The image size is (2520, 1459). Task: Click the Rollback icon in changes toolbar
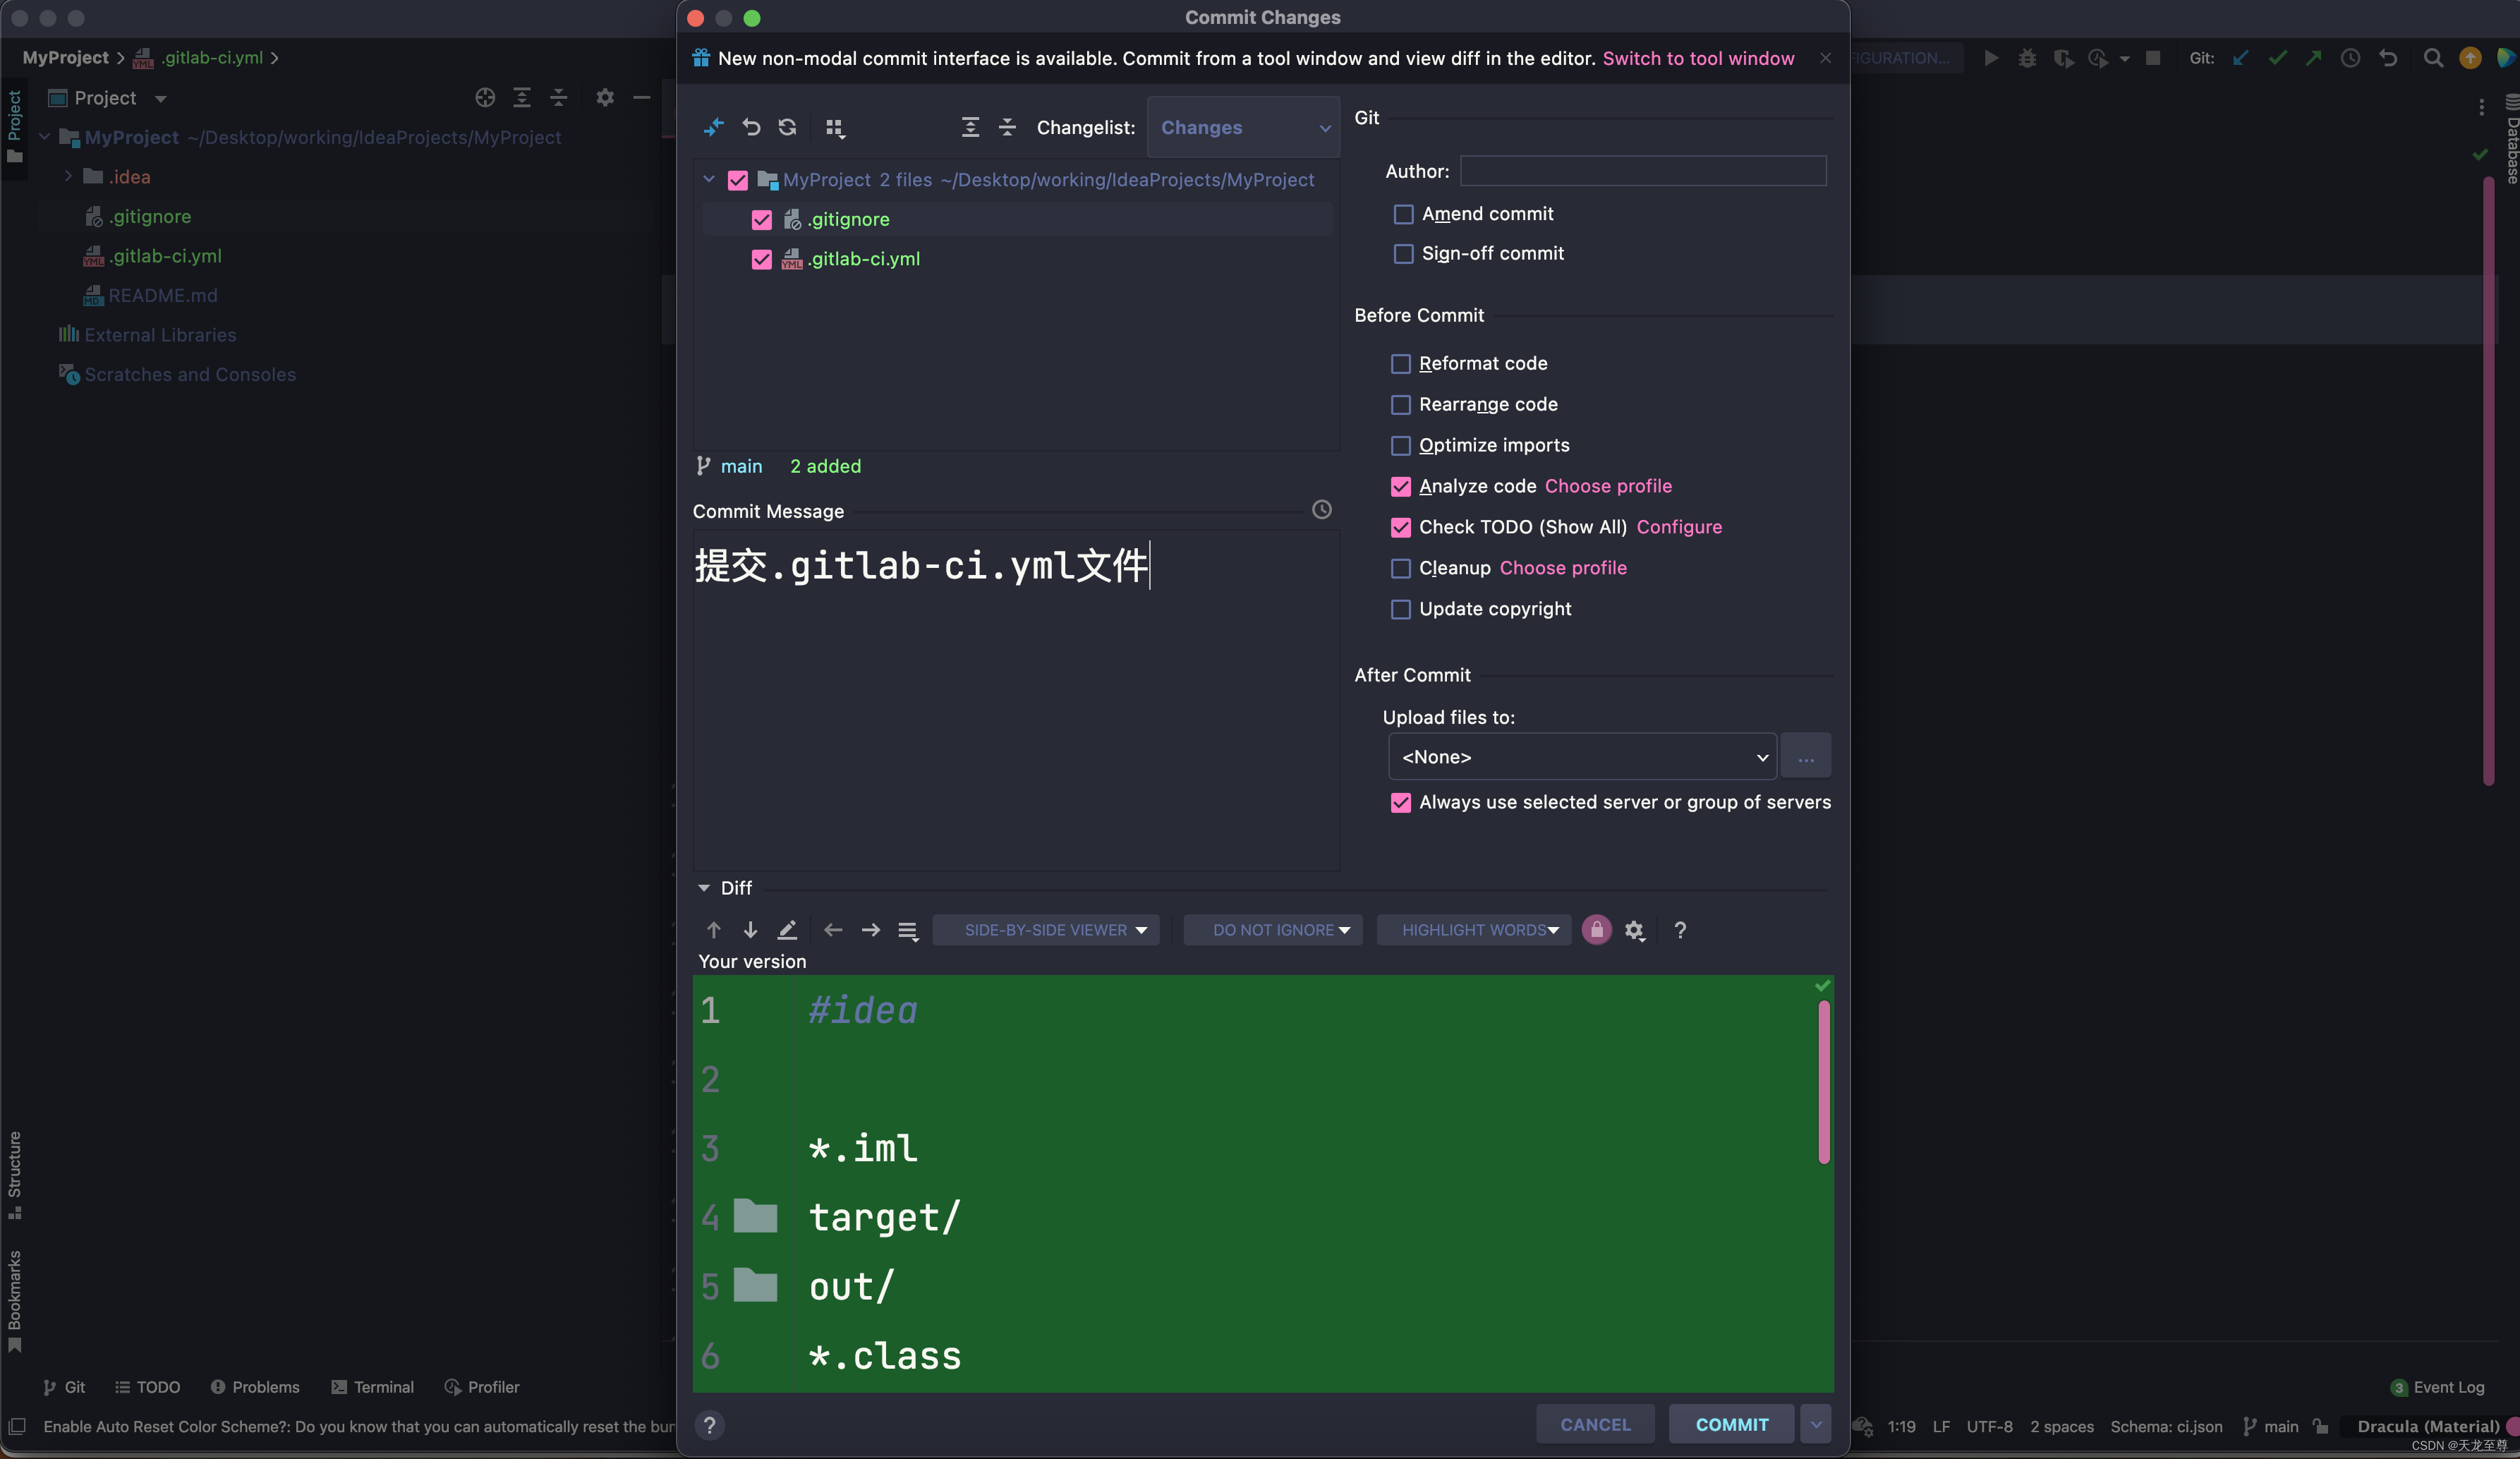pyautogui.click(x=751, y=127)
